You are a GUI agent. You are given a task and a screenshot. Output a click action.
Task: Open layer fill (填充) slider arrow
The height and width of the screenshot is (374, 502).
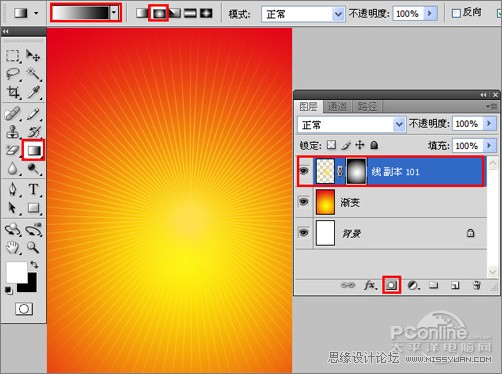coord(489,145)
